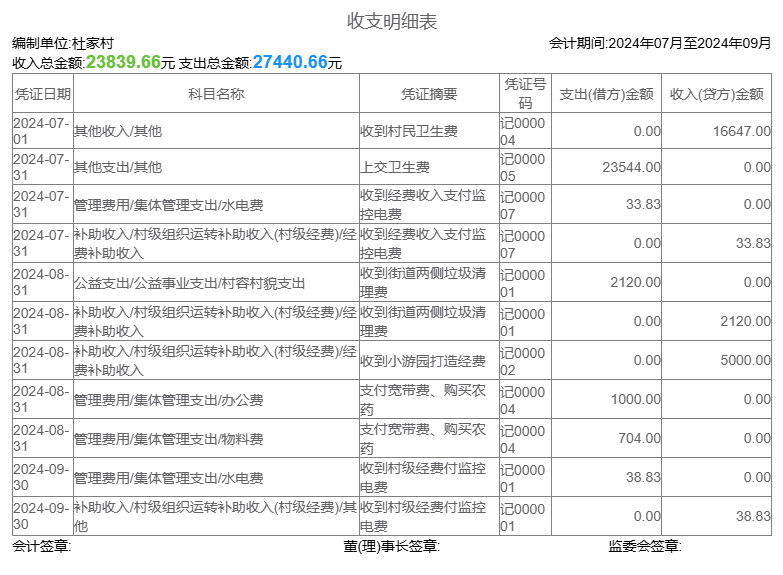Select the 管理费用/集体管理支出/物料费 subject cell
783x575 pixels.
click(168, 438)
